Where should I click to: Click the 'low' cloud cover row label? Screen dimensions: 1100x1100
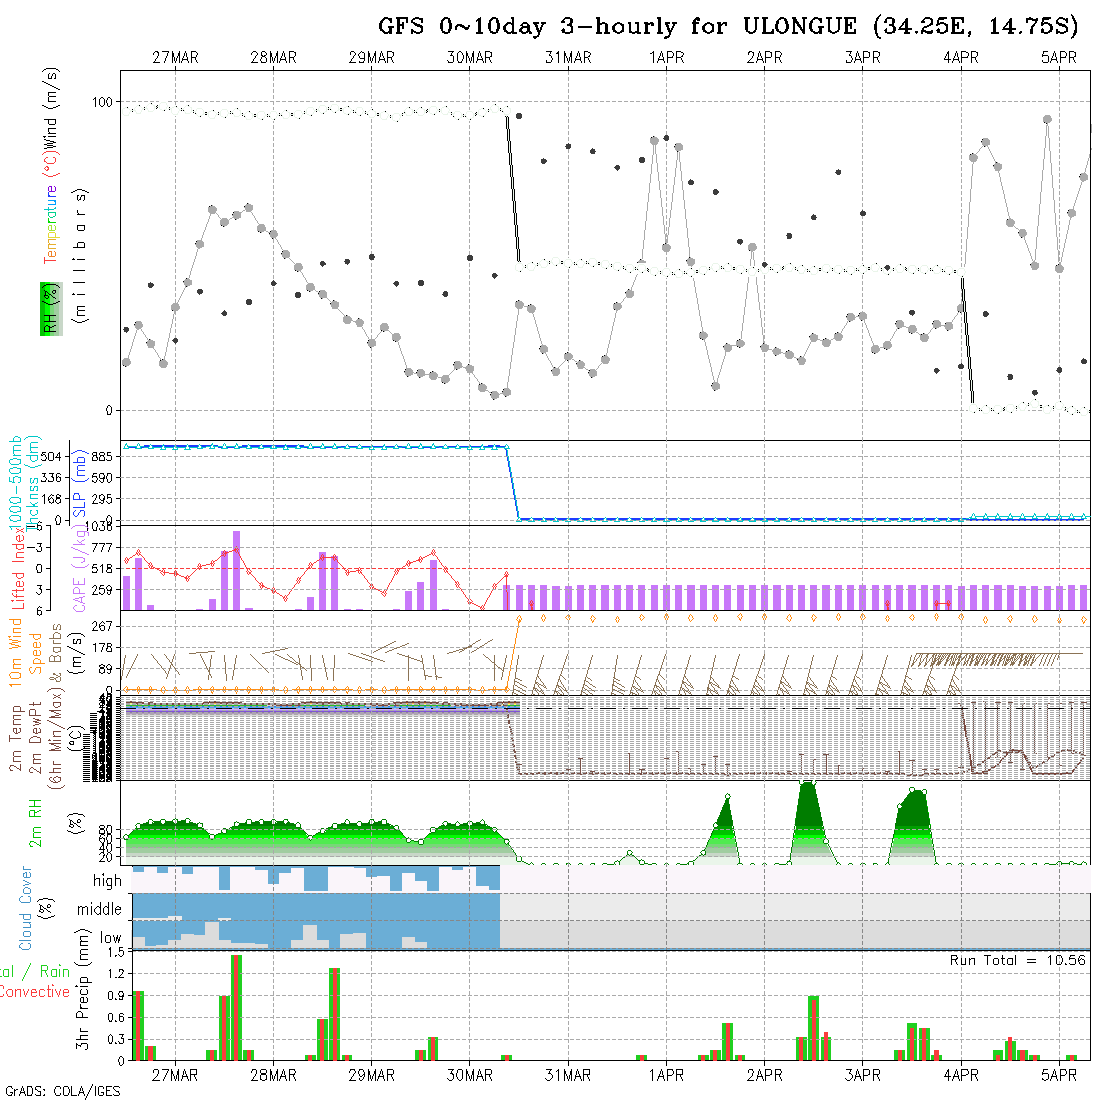110,938
